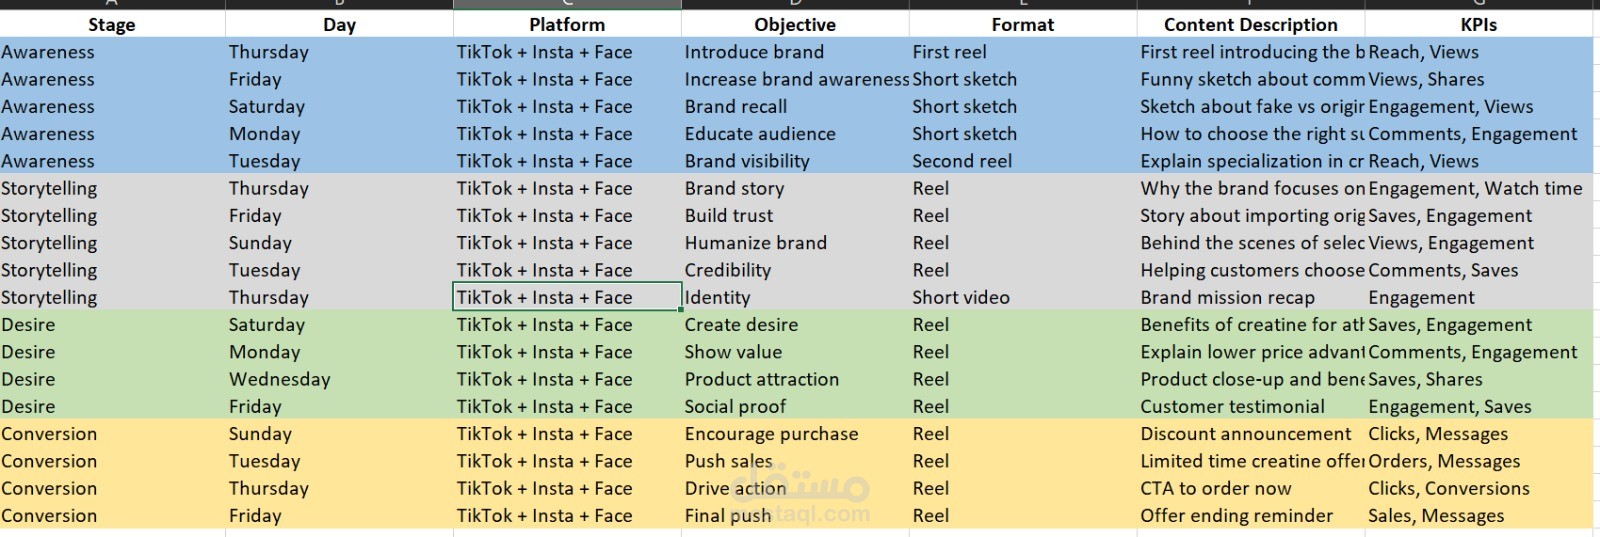Screen dimensions: 1600x537
Task: Select the 'First reel' format cell
Action: pyautogui.click(x=1023, y=52)
